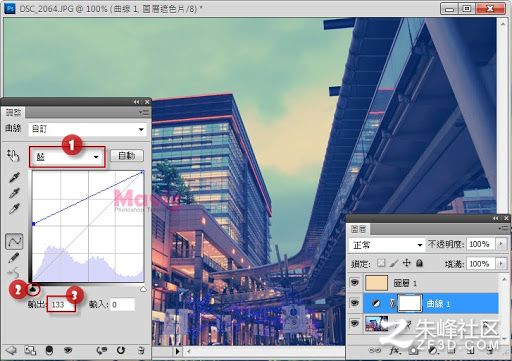Pick the black point eyedropper

click(x=14, y=177)
